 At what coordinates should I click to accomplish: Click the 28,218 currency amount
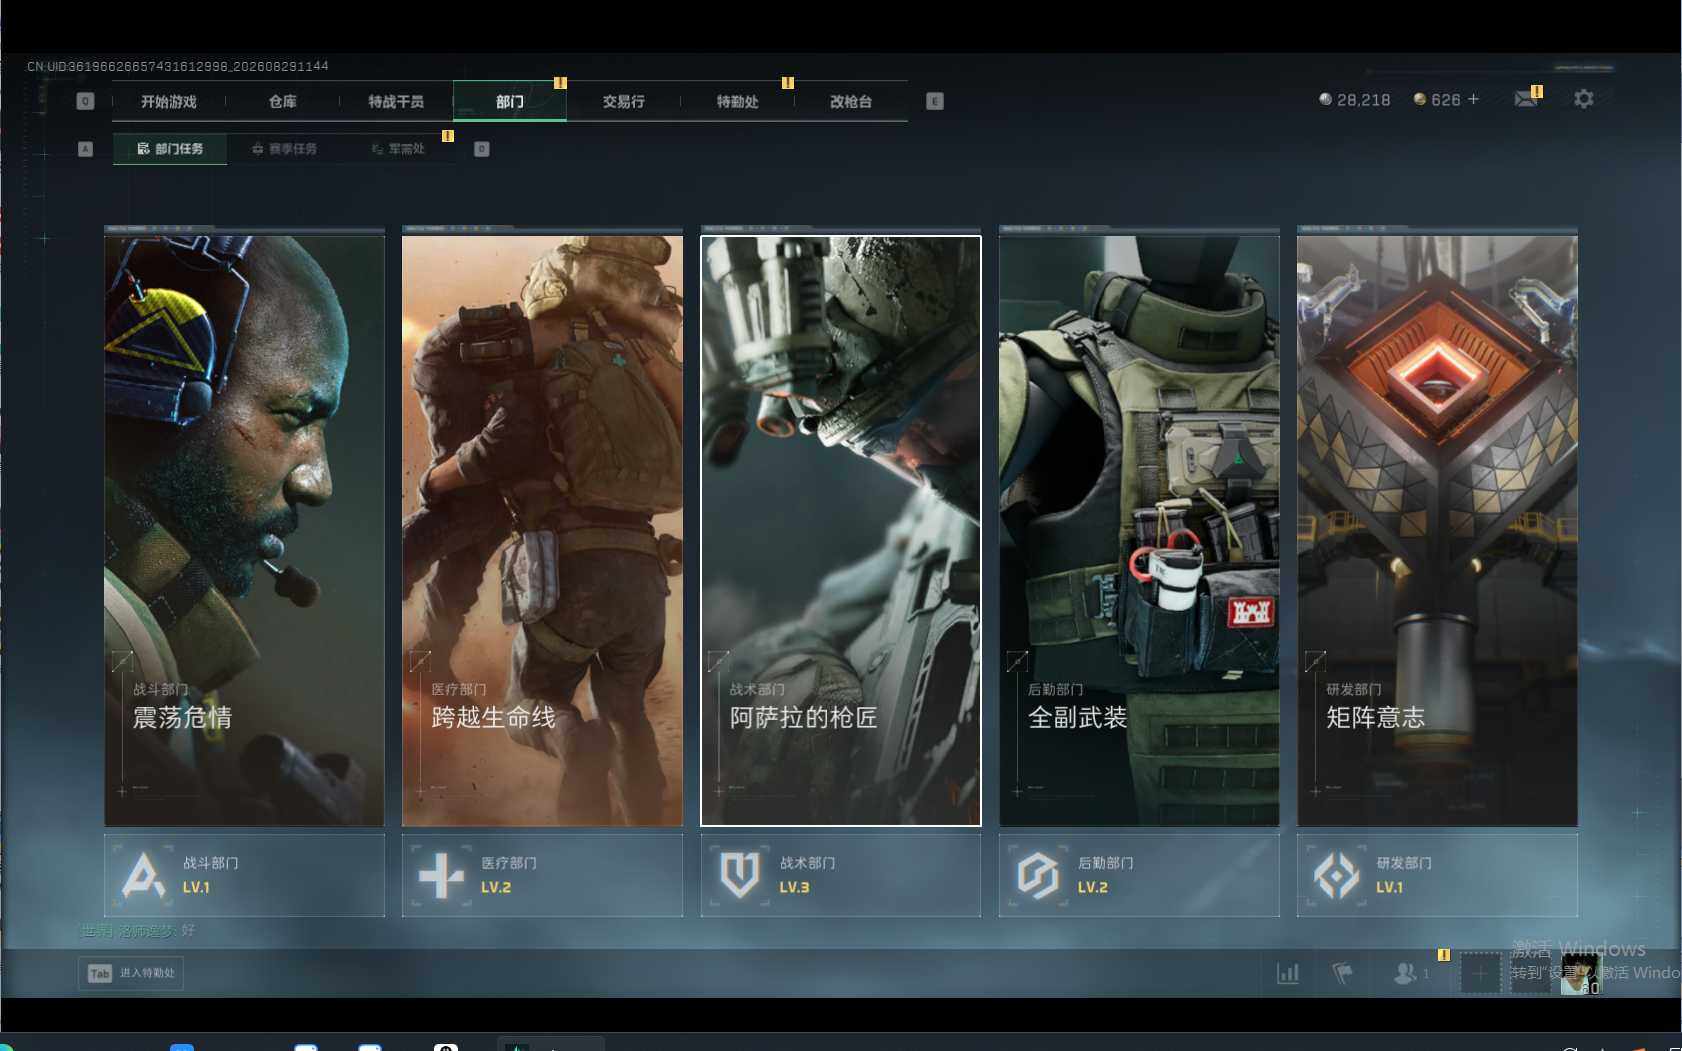1364,100
